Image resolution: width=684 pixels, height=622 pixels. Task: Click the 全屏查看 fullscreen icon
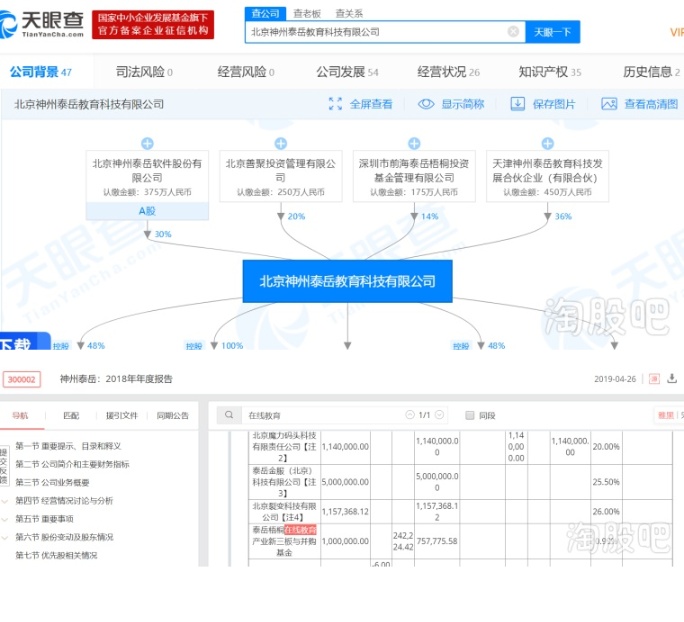point(335,104)
